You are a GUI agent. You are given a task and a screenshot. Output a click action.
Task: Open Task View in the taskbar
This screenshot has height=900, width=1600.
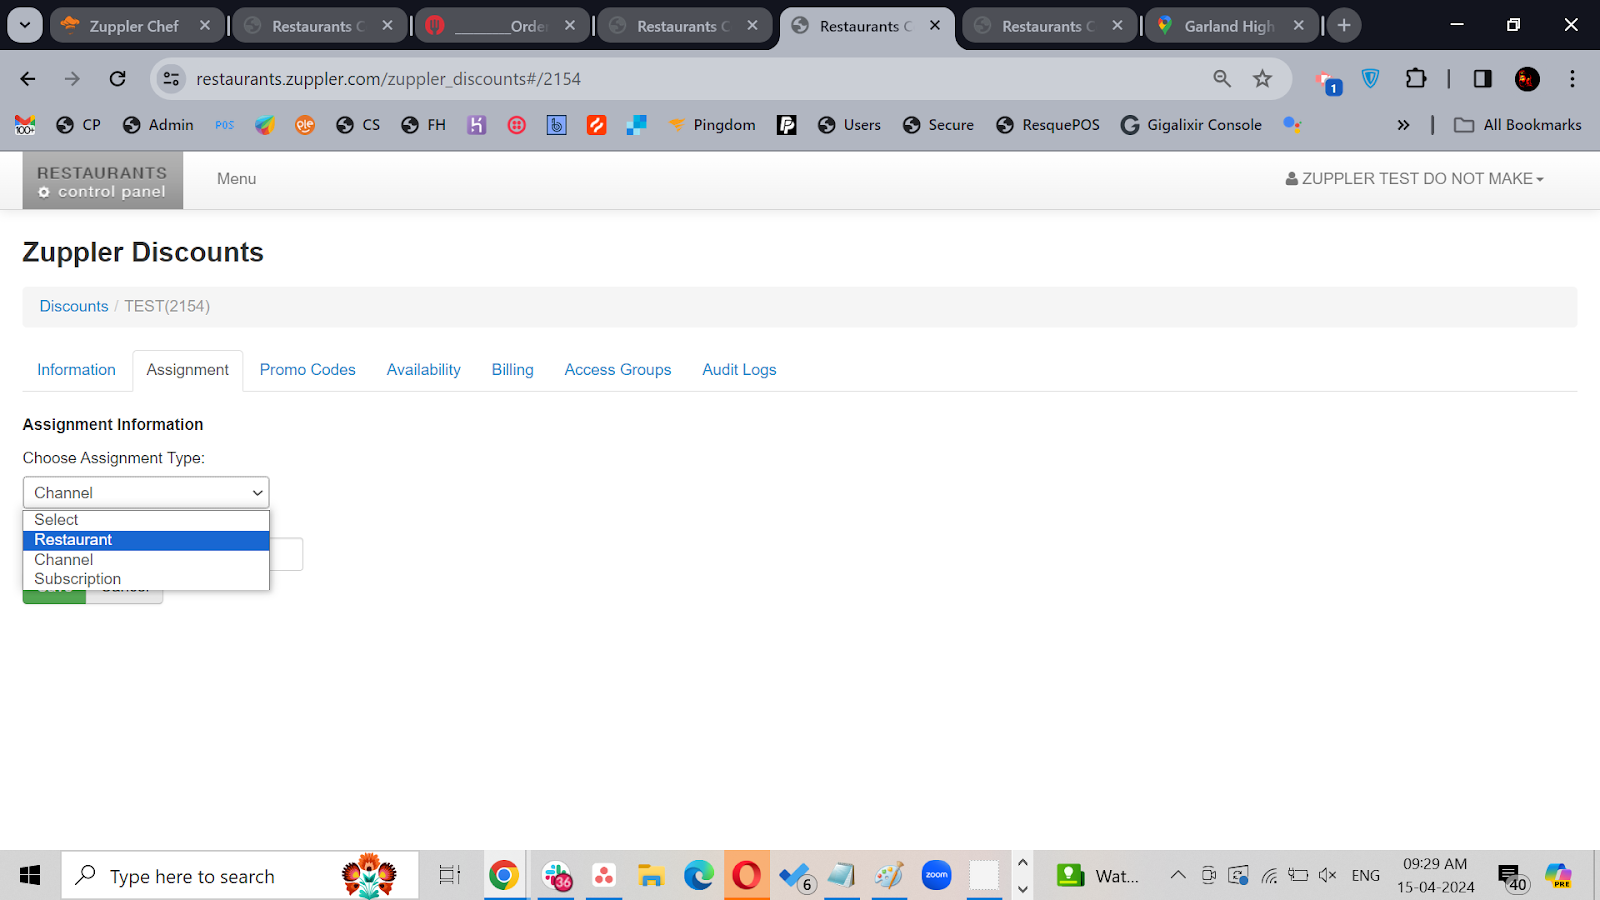tap(450, 876)
